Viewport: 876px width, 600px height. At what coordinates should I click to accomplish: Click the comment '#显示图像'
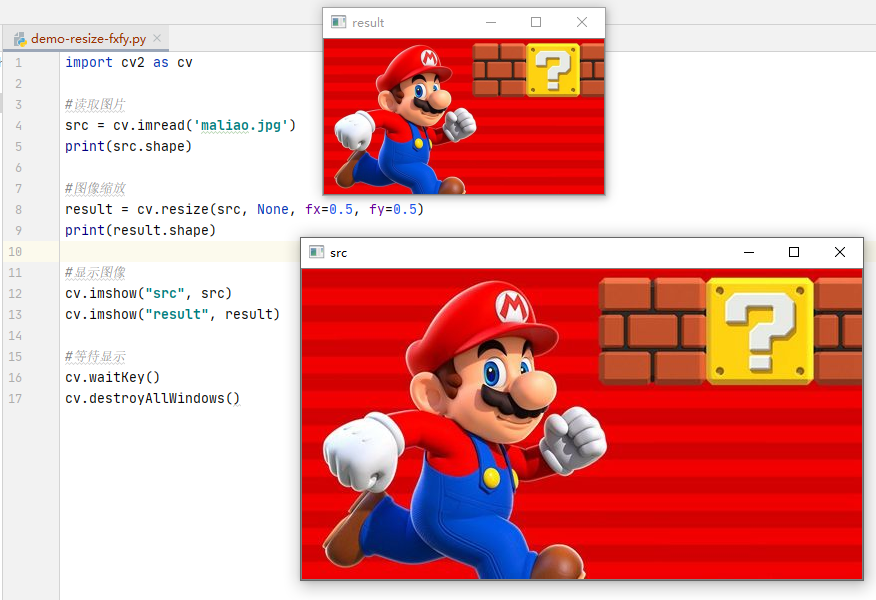pyautogui.click(x=95, y=273)
